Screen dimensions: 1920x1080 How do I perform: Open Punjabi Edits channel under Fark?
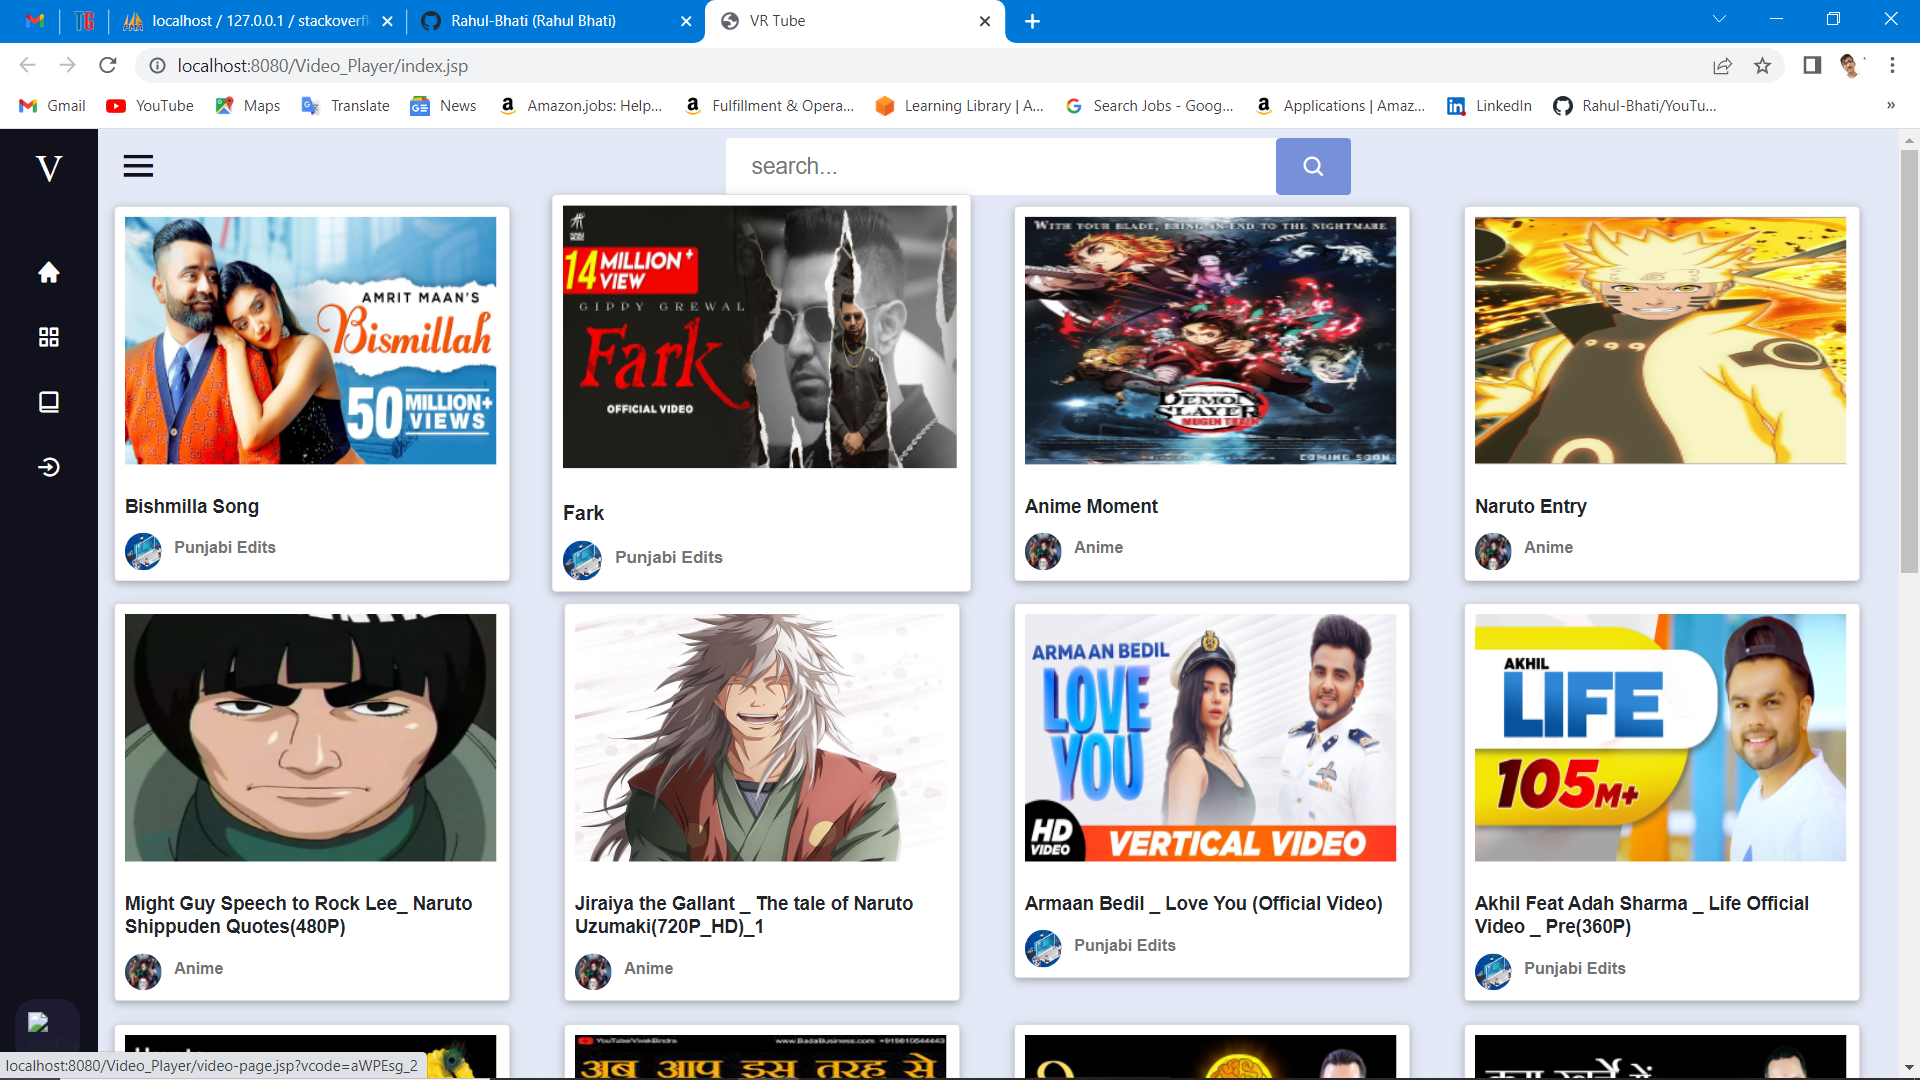tap(668, 558)
